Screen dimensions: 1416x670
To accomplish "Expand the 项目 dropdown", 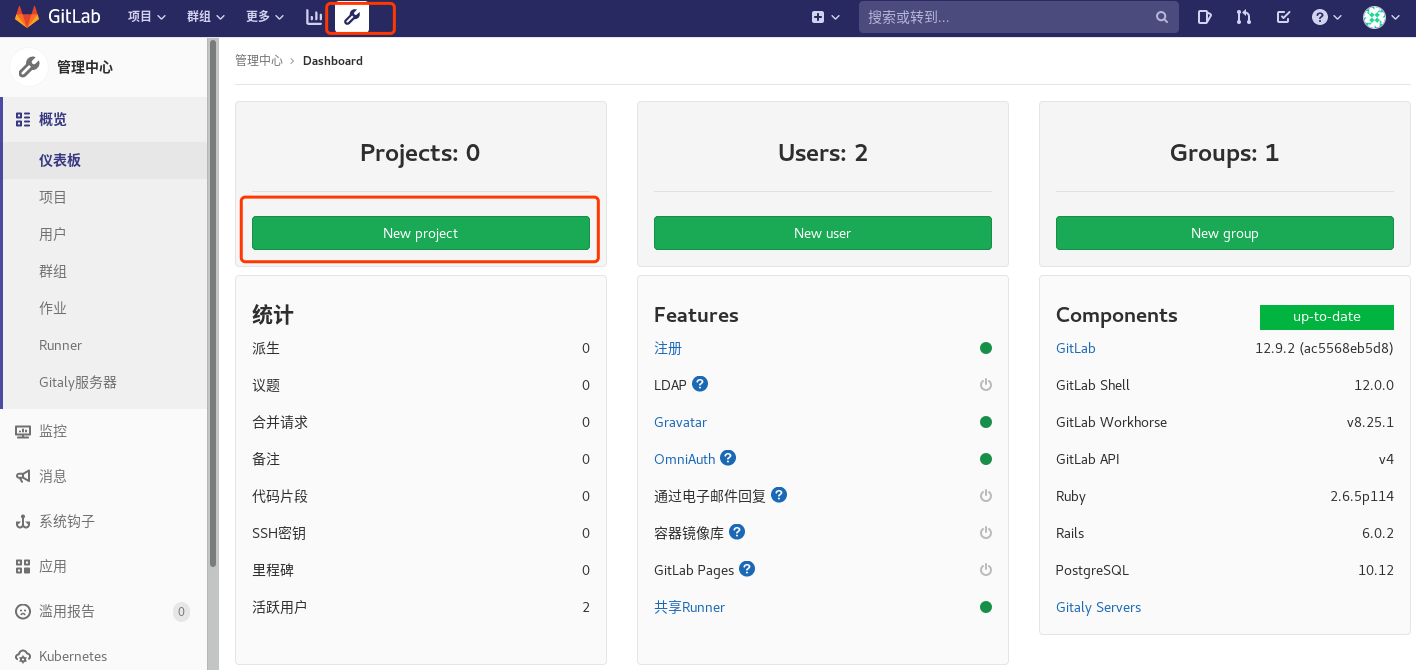I will (147, 17).
